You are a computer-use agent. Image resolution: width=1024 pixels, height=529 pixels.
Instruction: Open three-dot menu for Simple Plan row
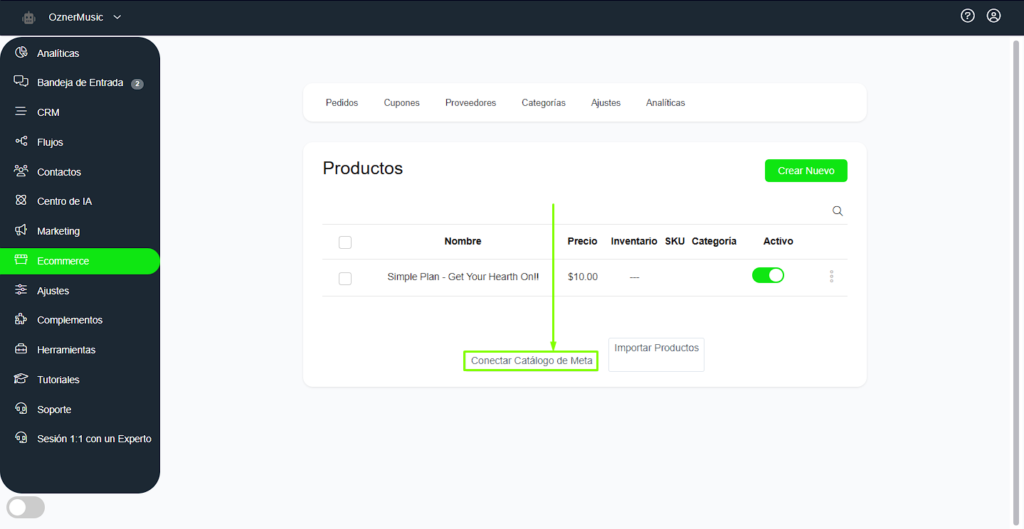click(x=831, y=277)
